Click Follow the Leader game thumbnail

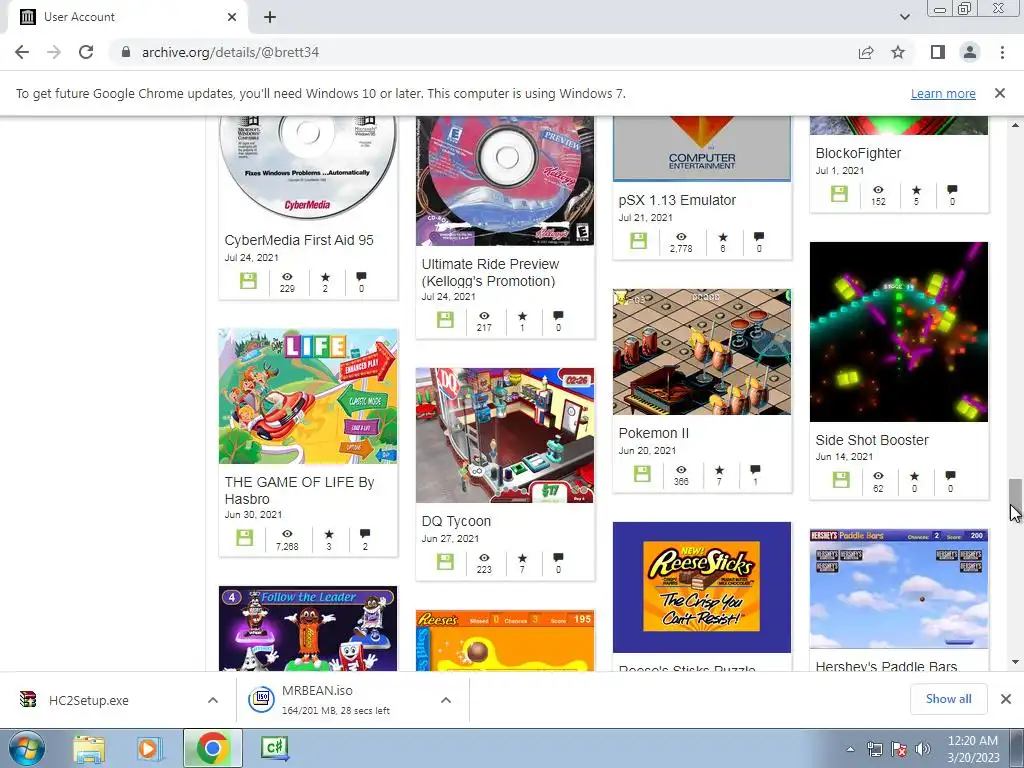tap(308, 628)
